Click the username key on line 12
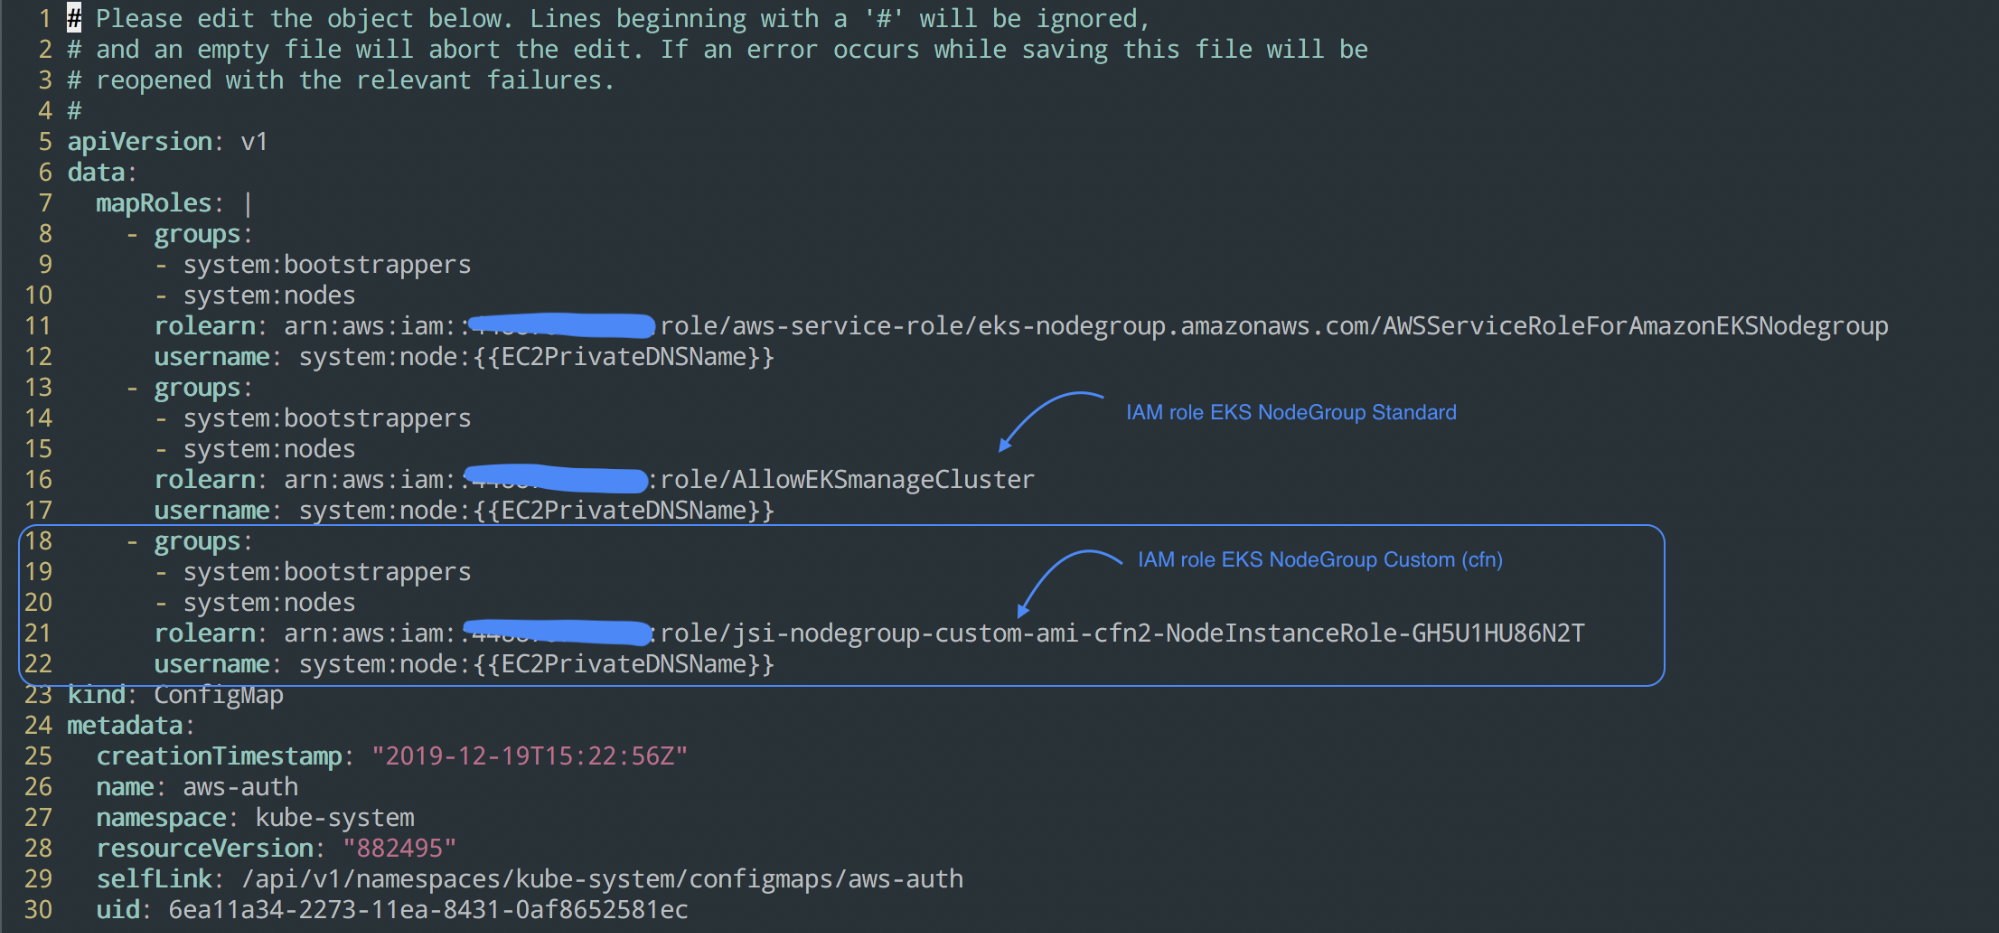Viewport: 1999px width, 933px height. tap(211, 357)
